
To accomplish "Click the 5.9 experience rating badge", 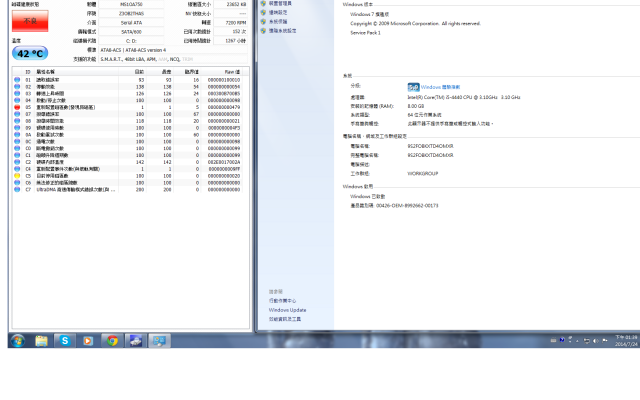I will coord(413,87).
